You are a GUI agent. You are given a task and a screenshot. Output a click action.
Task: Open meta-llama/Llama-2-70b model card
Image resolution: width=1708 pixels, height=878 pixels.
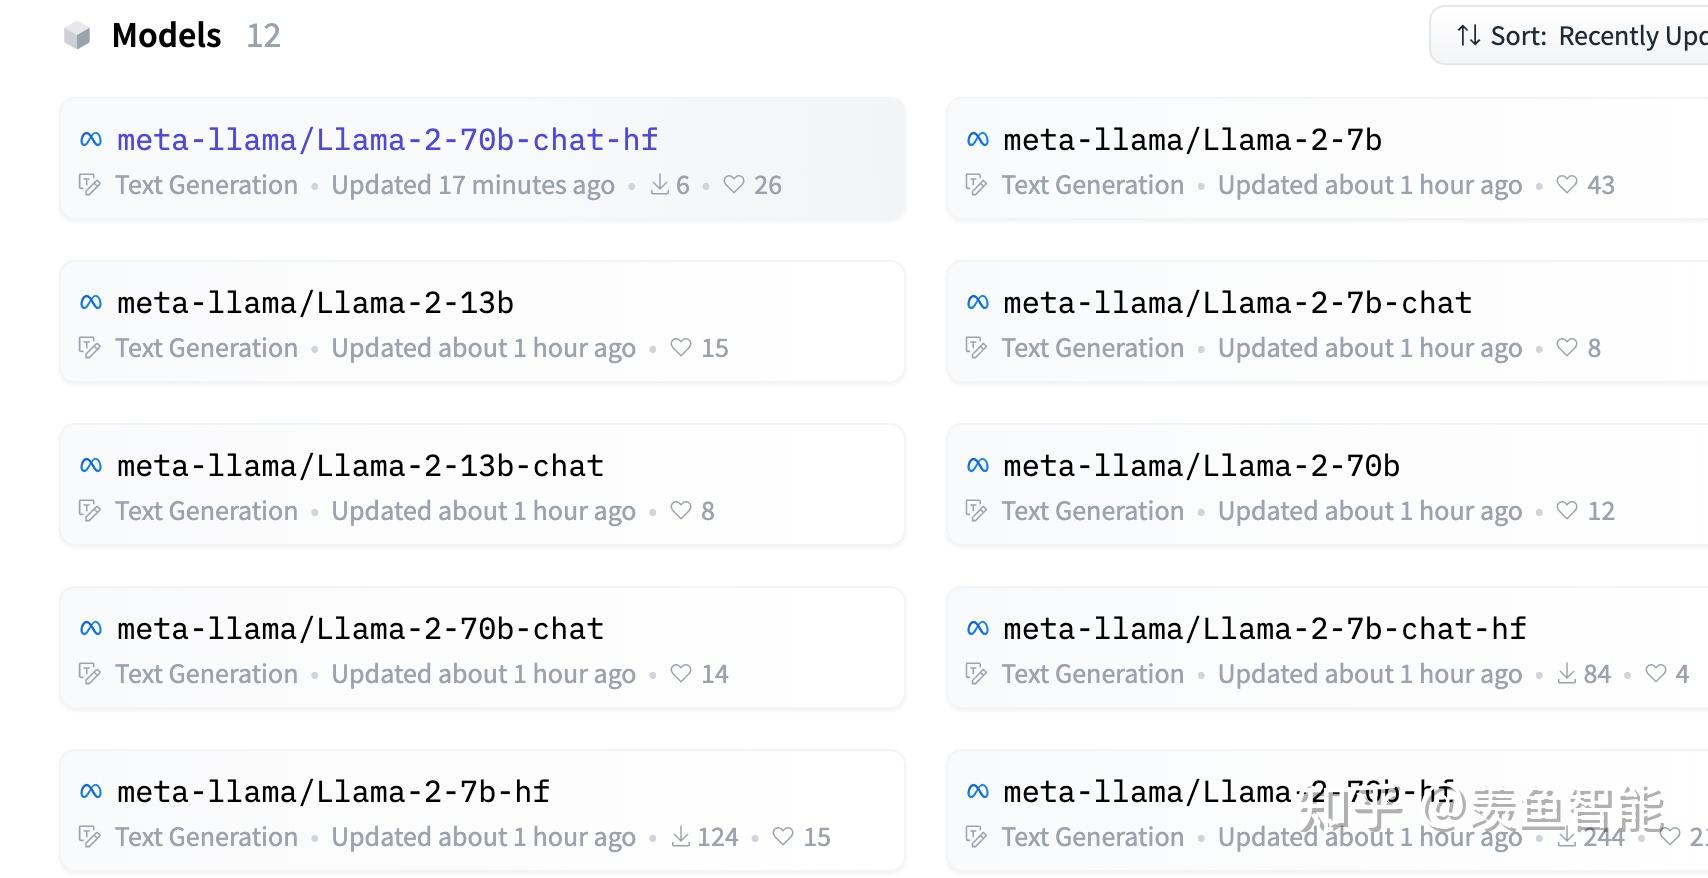pos(1327,485)
